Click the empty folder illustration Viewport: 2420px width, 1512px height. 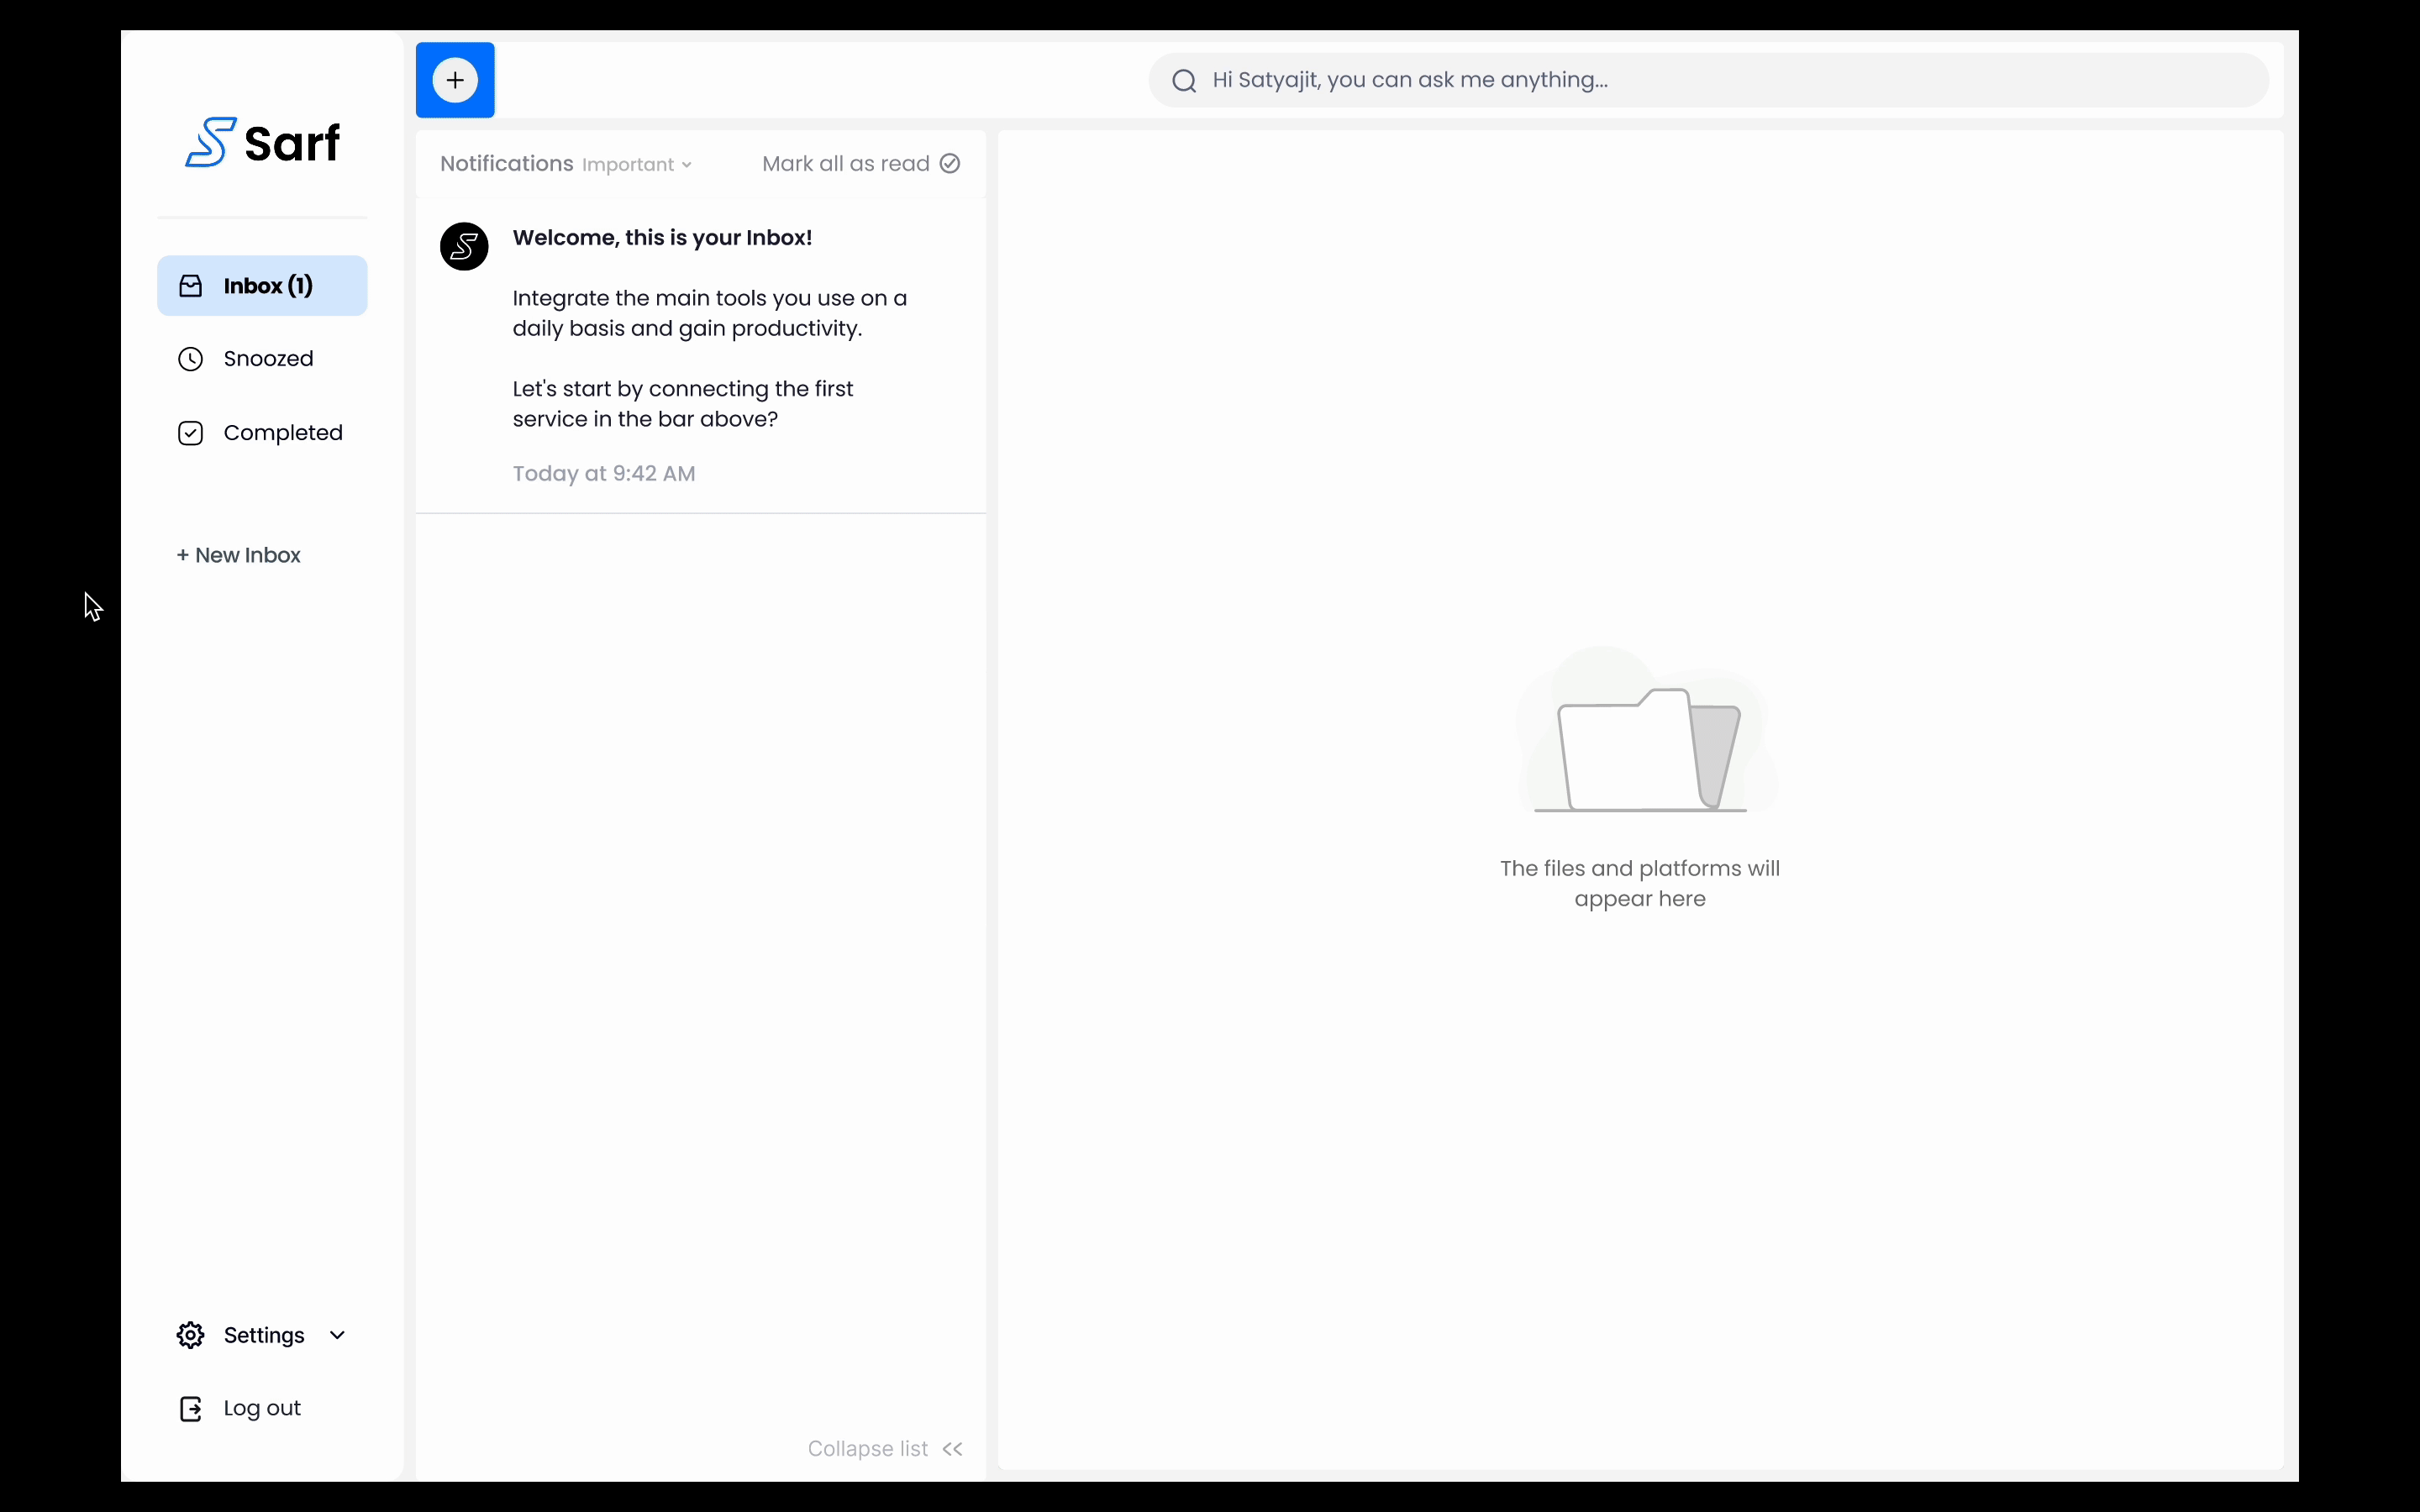point(1645,732)
